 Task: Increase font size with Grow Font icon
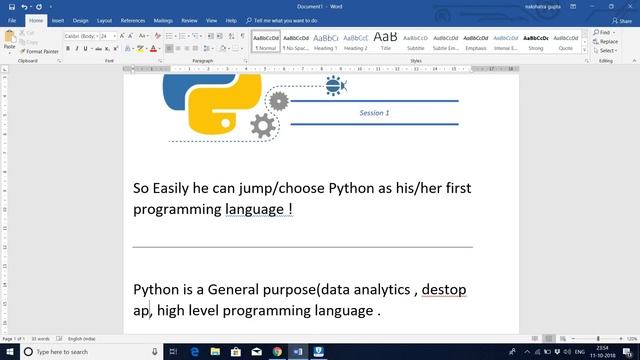pos(122,36)
